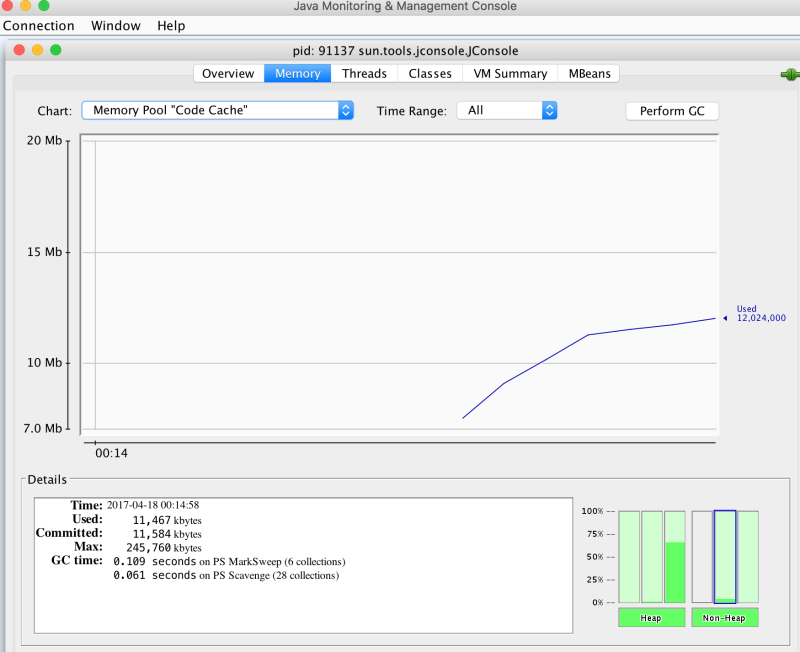Click the green connection status icon
The height and width of the screenshot is (652, 800).
(x=789, y=74)
